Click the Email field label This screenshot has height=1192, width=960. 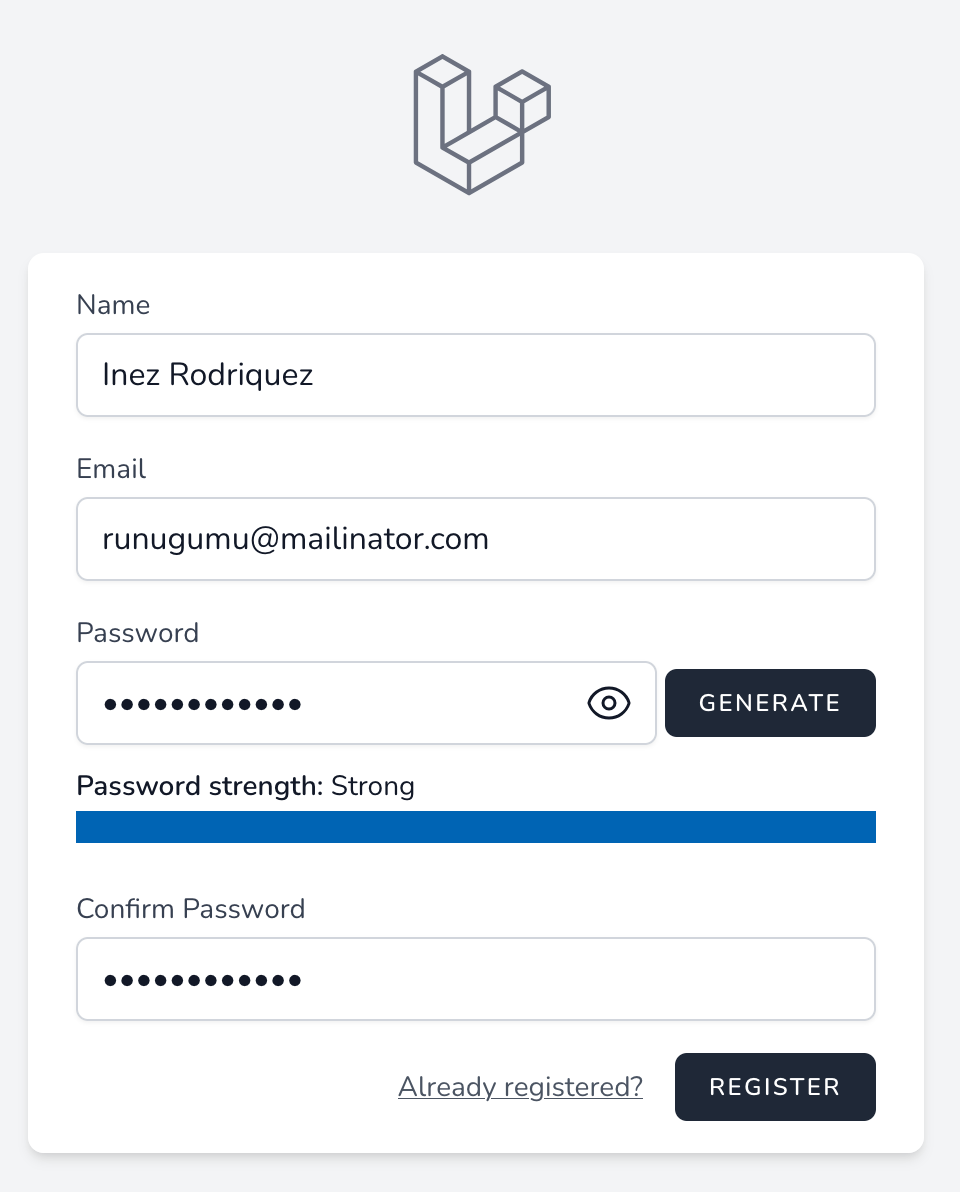tap(111, 469)
